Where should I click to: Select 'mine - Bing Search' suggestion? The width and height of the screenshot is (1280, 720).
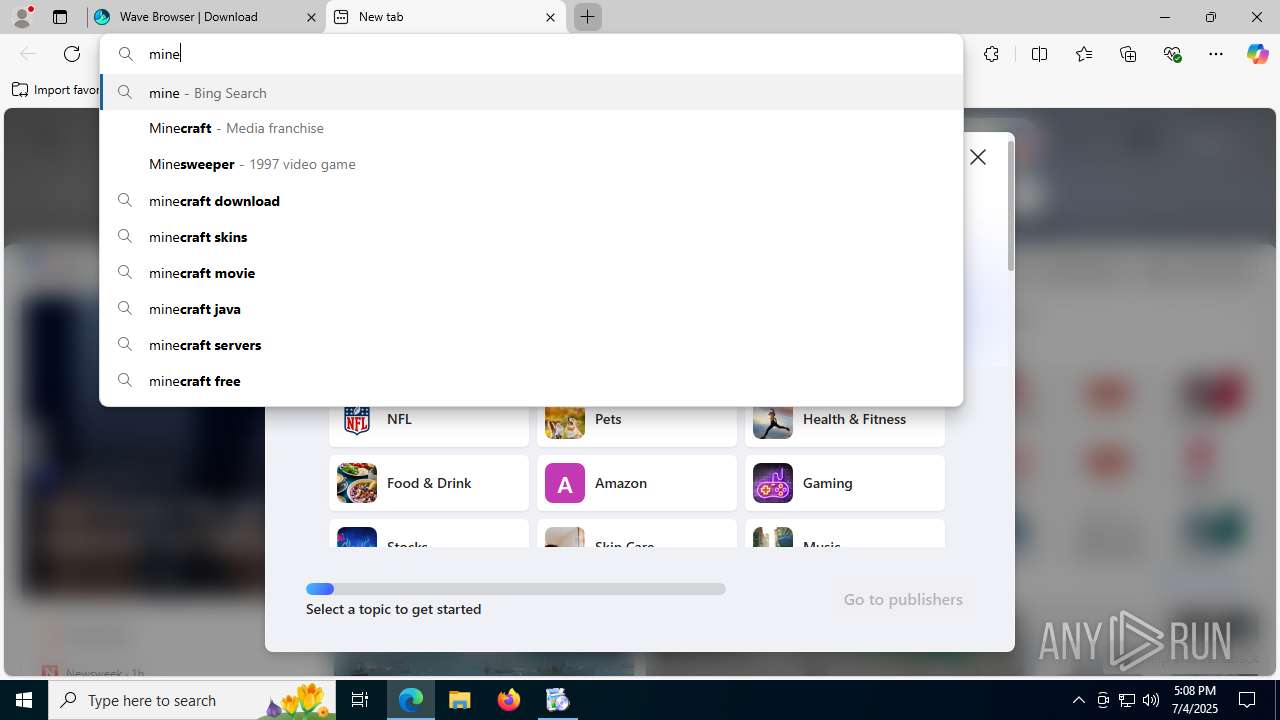tap(531, 92)
